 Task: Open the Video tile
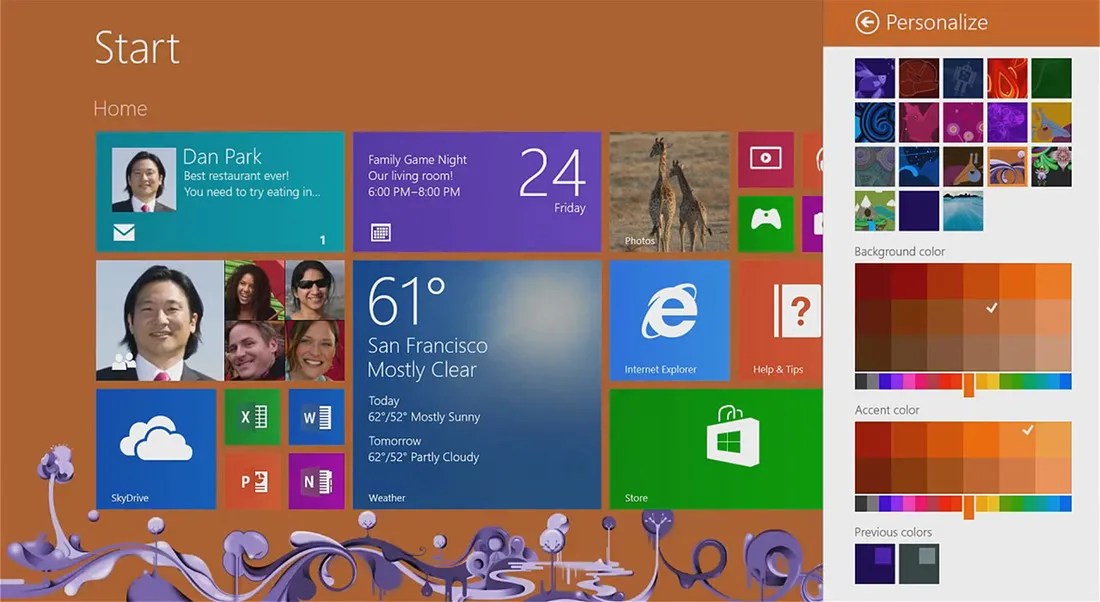pos(766,159)
